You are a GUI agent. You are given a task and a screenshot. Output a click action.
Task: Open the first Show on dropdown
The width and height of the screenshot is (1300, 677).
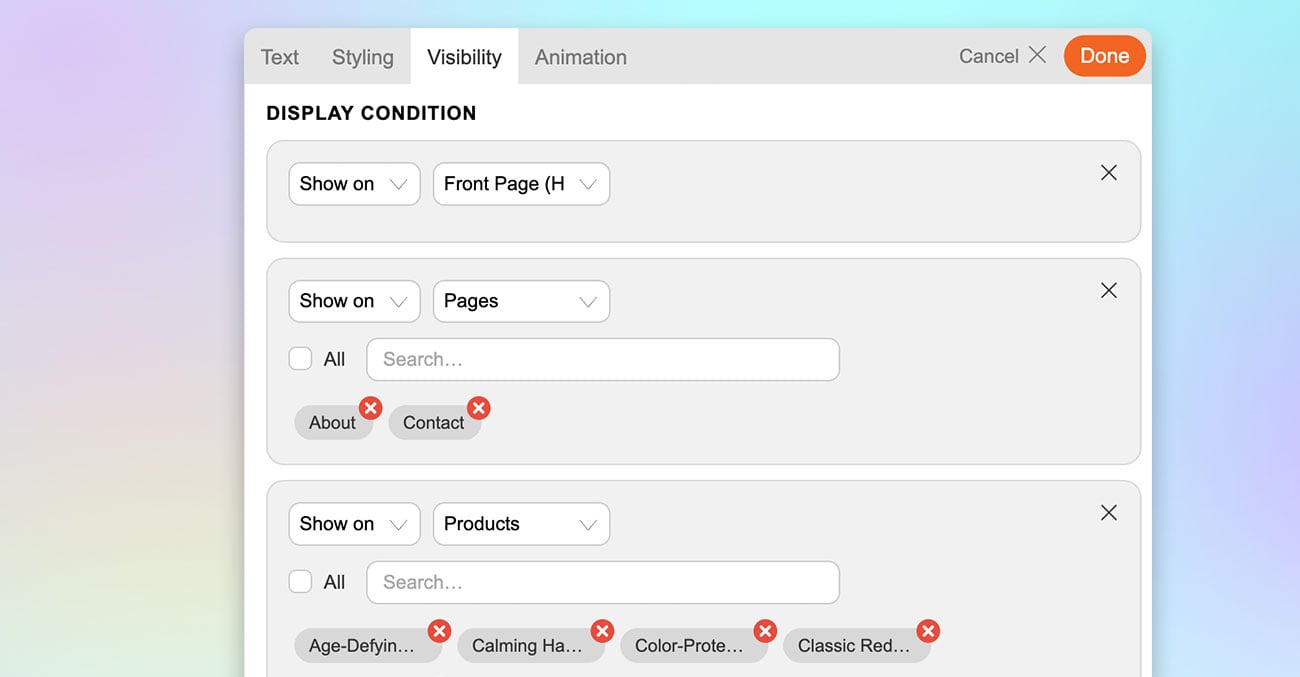(x=354, y=183)
